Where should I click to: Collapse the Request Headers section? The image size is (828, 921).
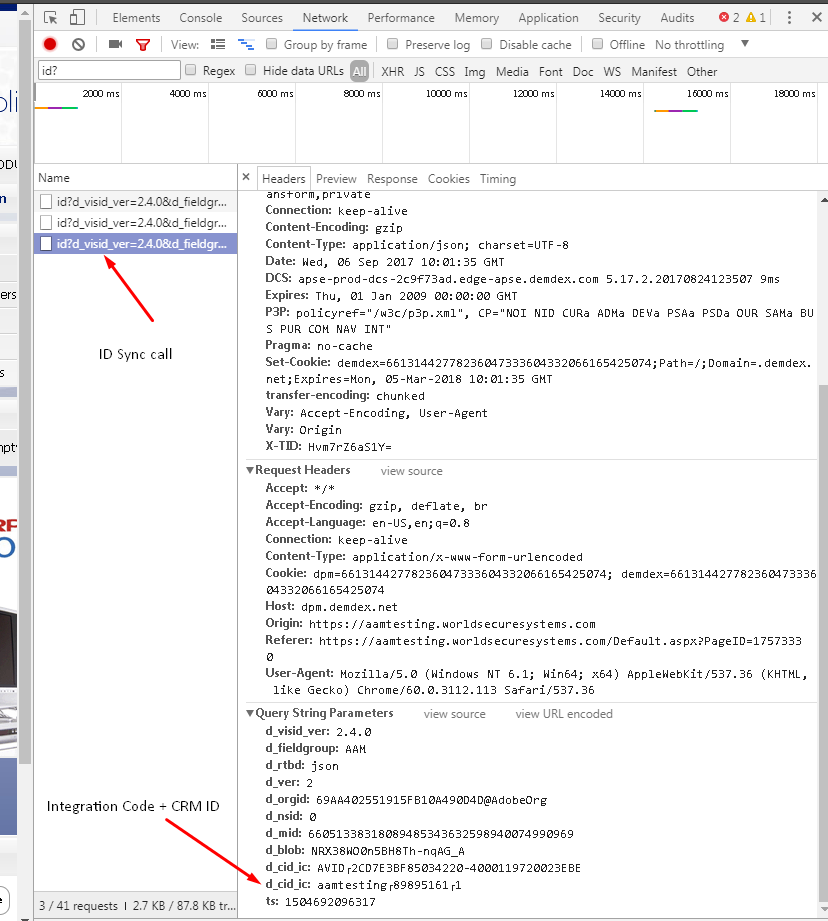pyautogui.click(x=250, y=470)
